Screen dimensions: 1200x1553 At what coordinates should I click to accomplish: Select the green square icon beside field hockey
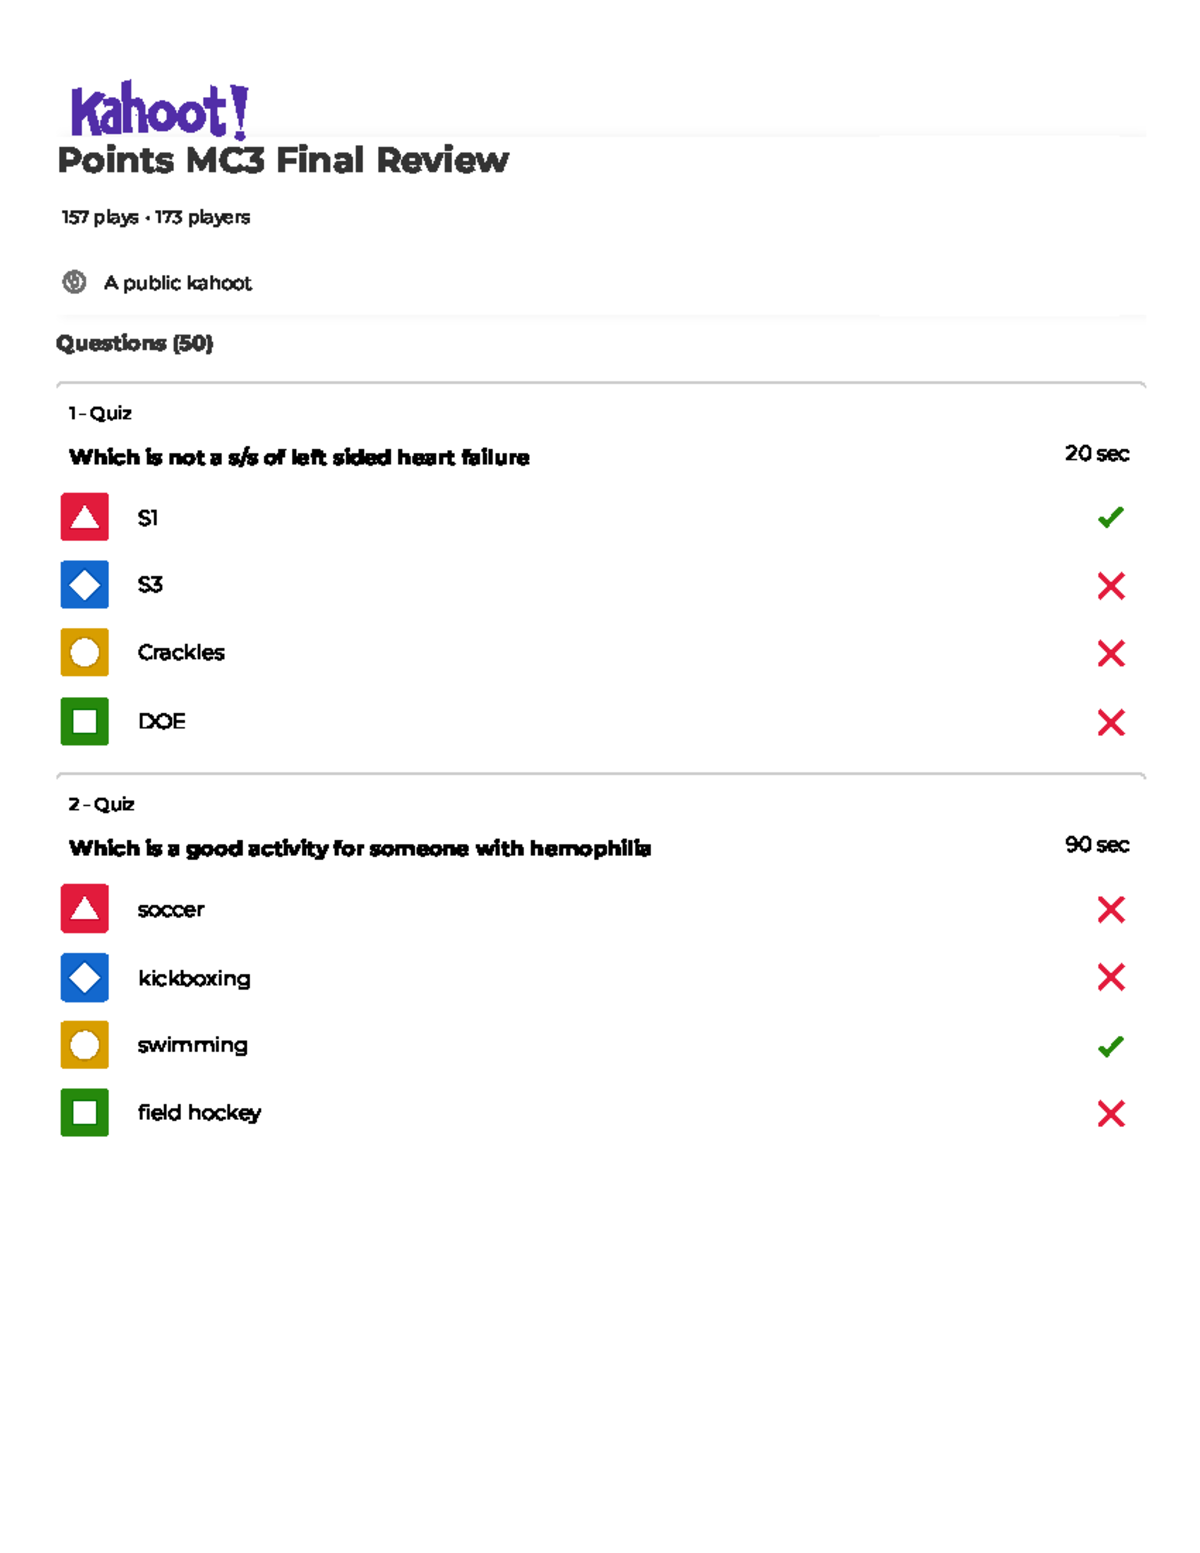tap(85, 1112)
